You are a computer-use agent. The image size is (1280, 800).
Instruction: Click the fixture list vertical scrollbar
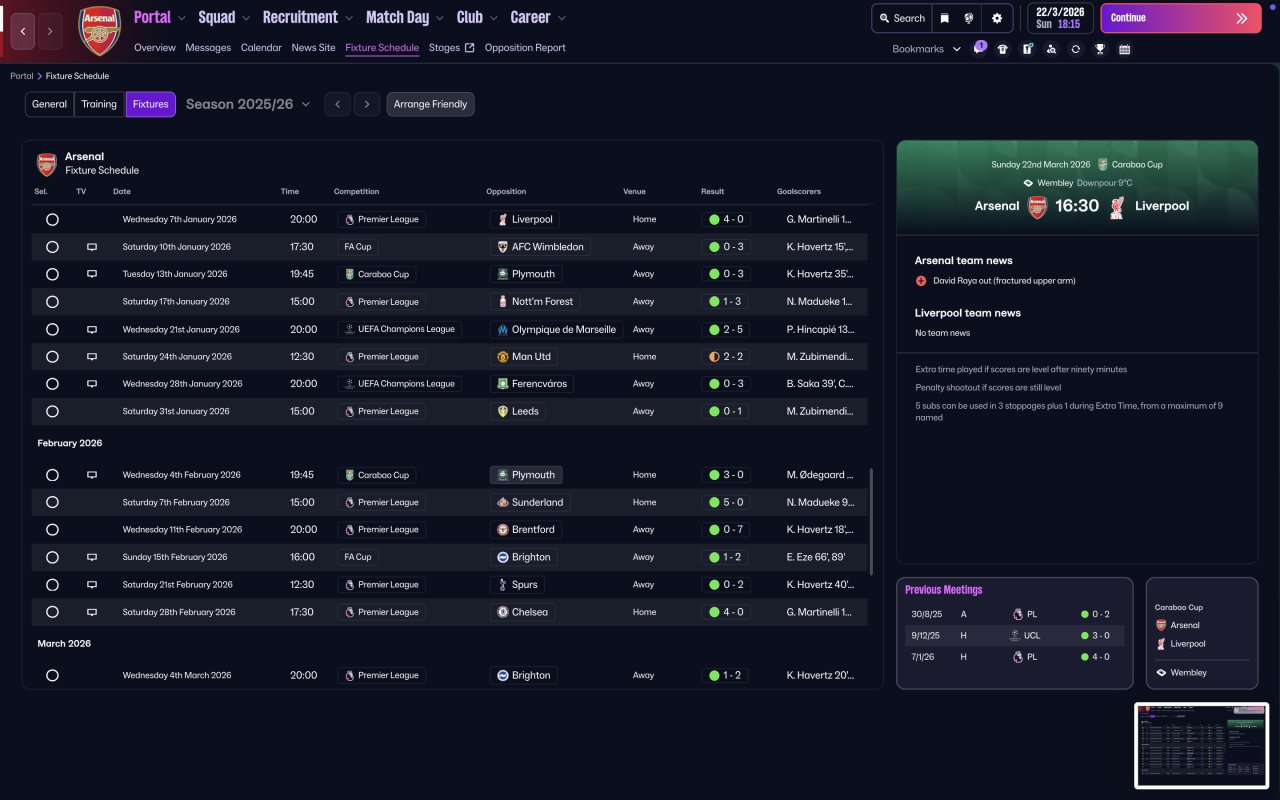(871, 520)
